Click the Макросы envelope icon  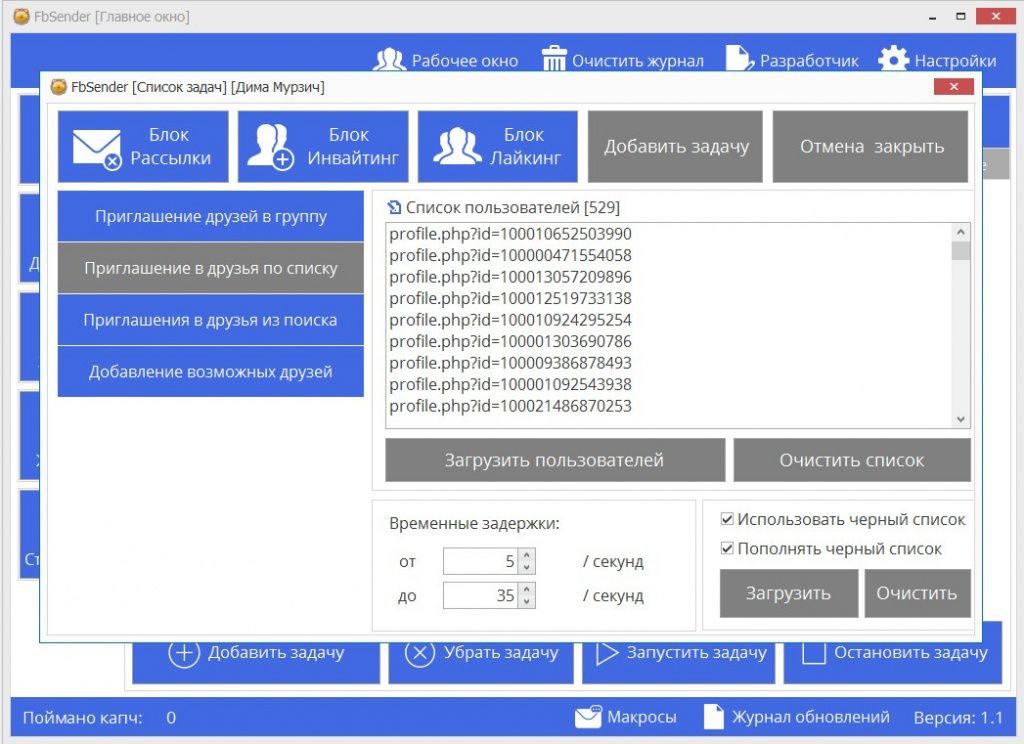(588, 717)
